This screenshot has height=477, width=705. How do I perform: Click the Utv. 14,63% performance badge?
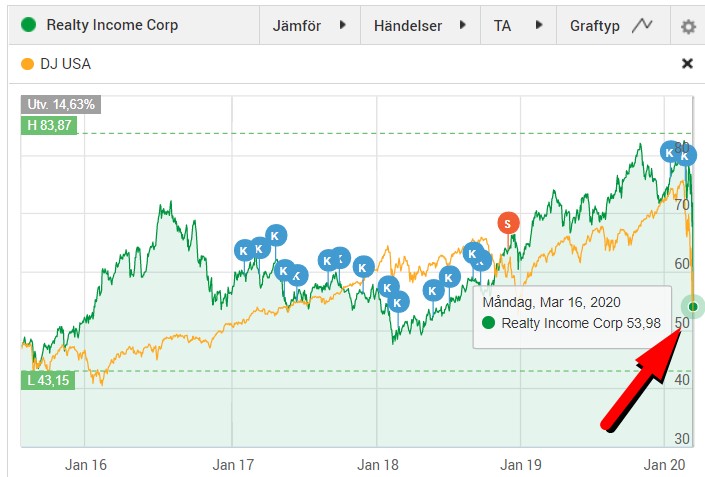point(60,104)
